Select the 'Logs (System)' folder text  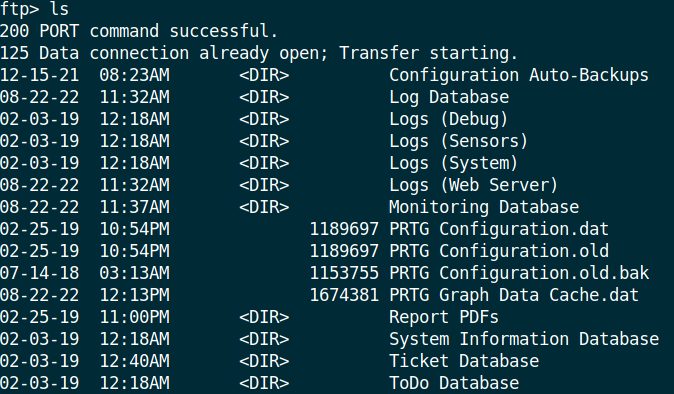453,163
